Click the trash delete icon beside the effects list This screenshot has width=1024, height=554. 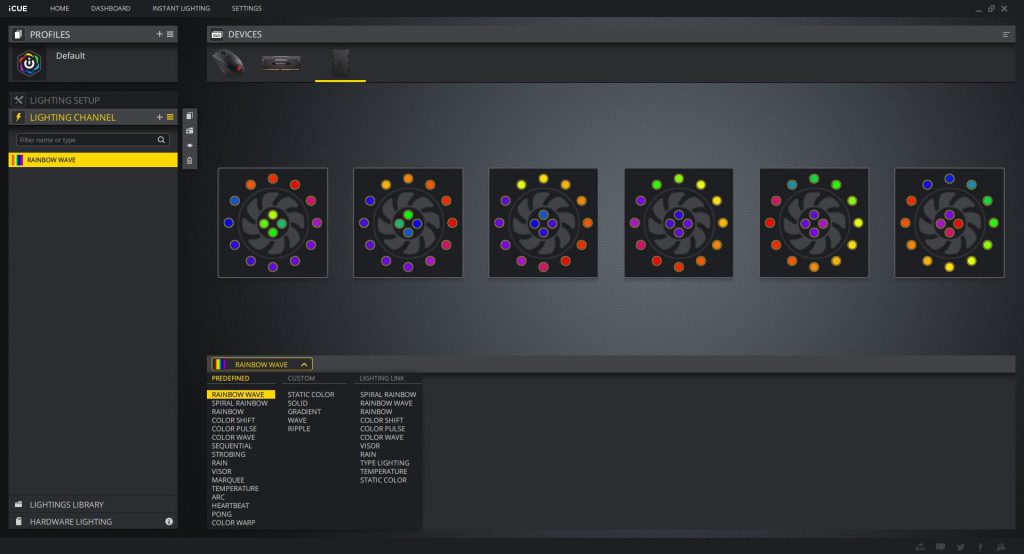[190, 161]
